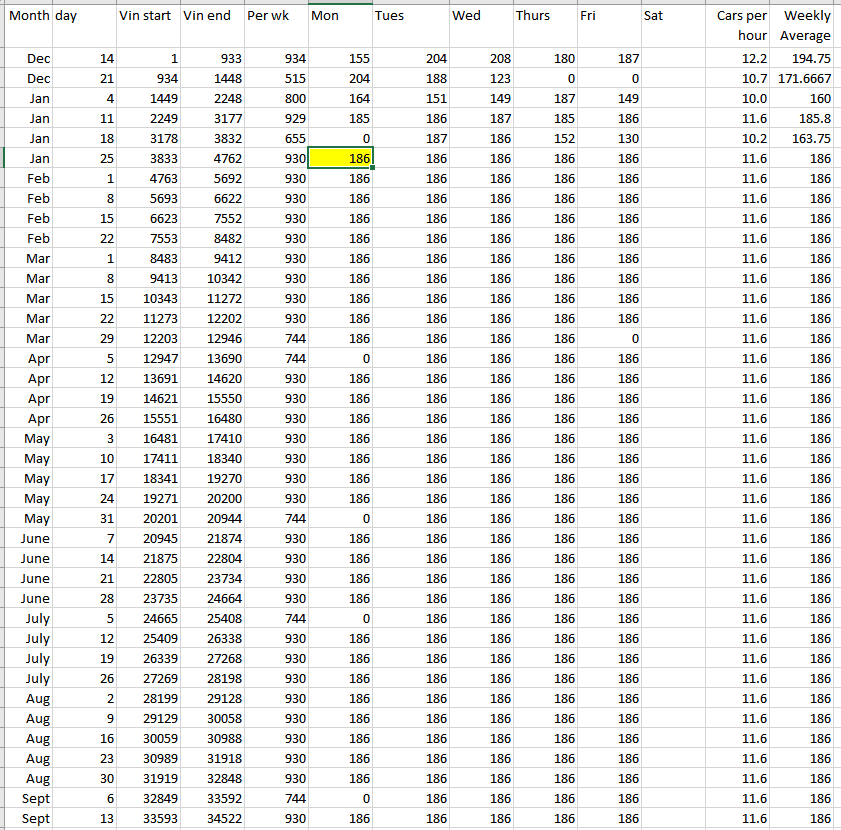
Task: Click the 'Month' column header cell
Action: click(28, 17)
